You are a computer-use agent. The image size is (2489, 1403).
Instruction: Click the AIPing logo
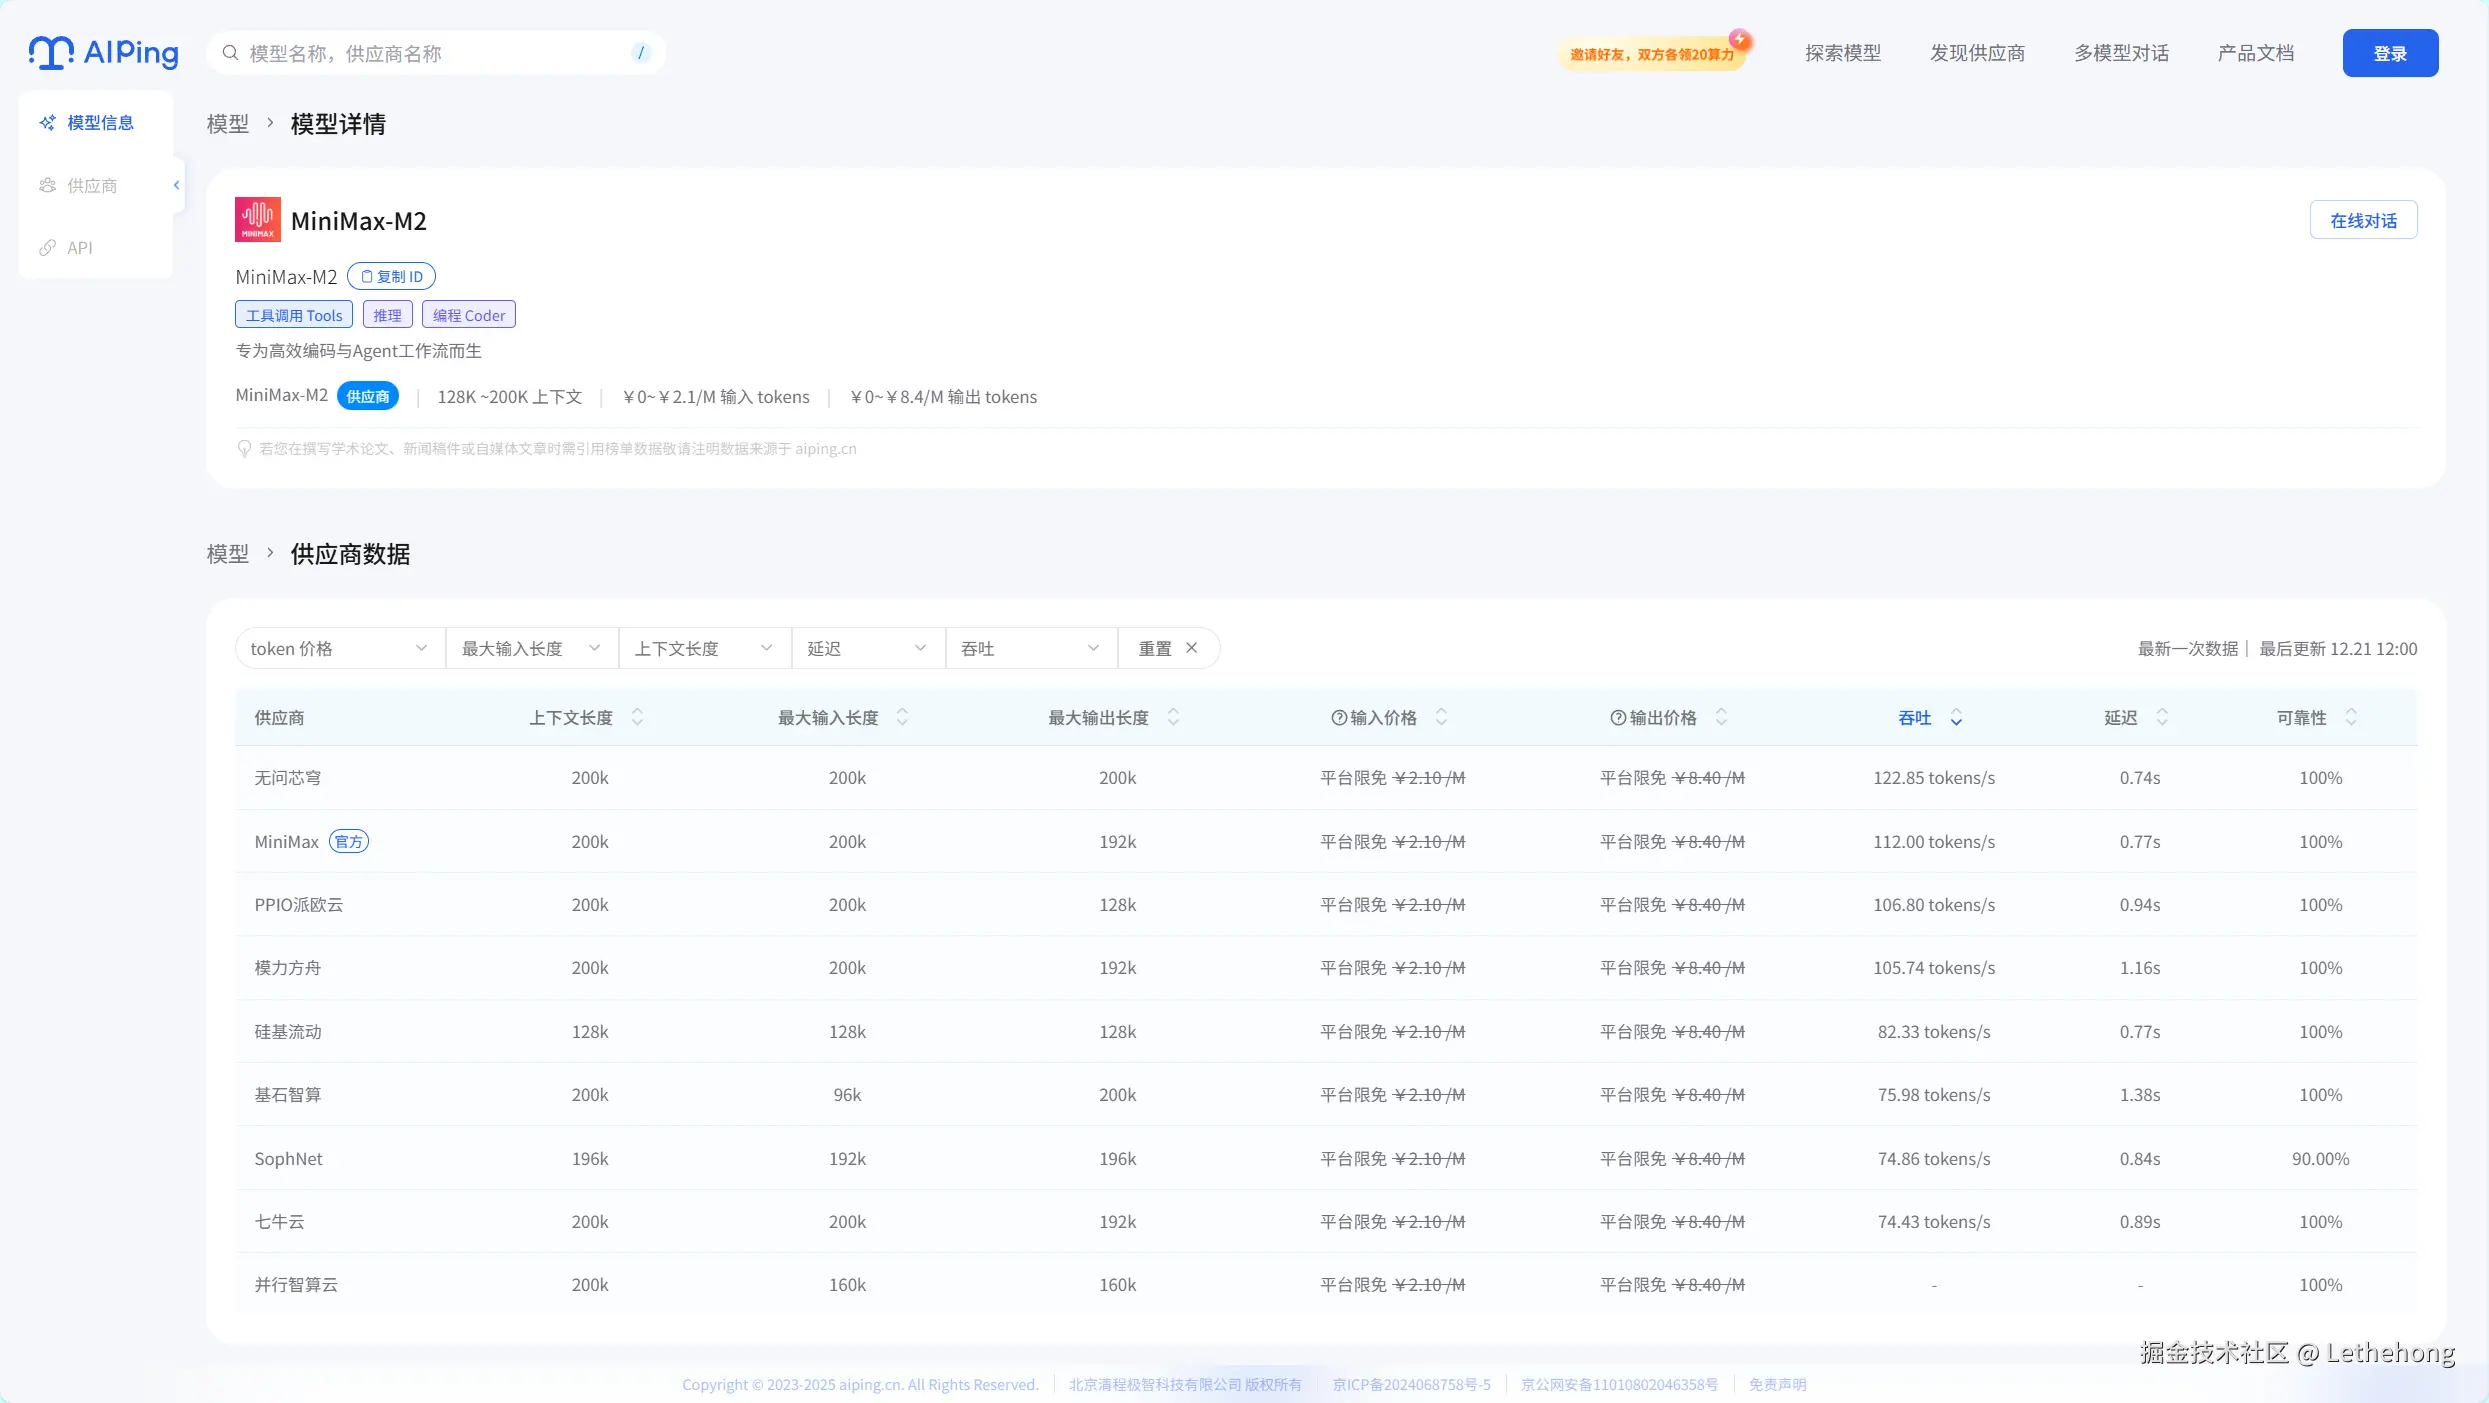tap(103, 52)
